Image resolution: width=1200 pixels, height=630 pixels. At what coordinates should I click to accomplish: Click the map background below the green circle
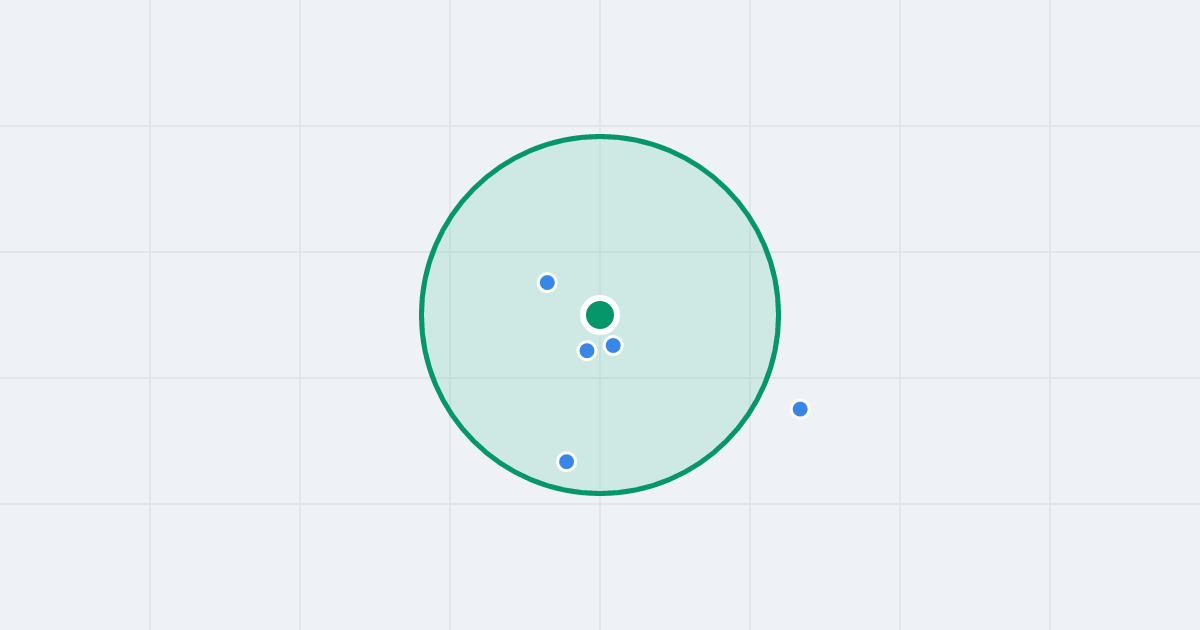coord(600,560)
